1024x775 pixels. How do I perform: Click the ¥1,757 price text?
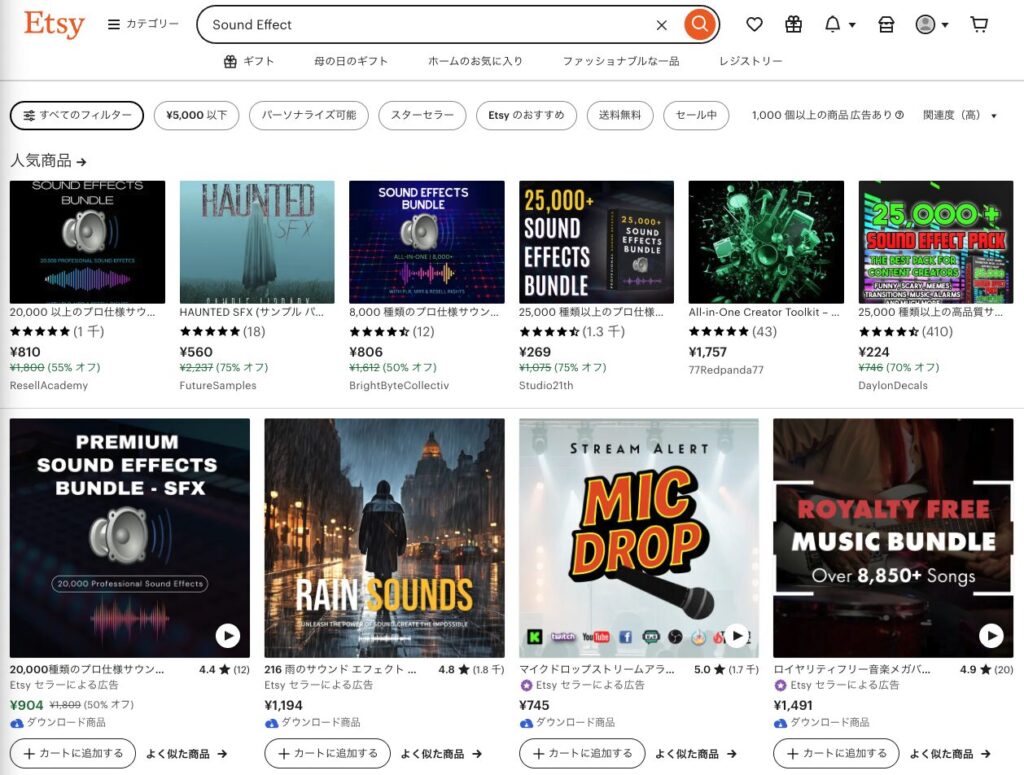pos(708,352)
